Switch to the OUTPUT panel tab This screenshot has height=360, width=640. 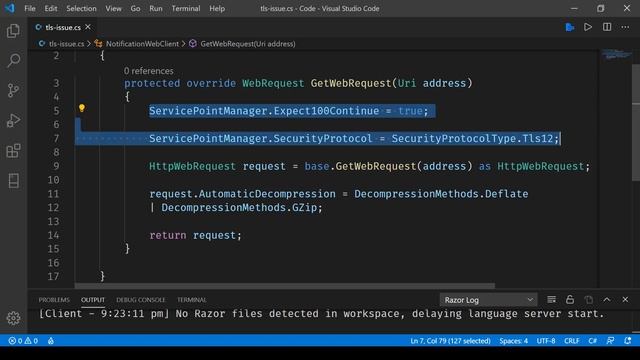(x=93, y=300)
